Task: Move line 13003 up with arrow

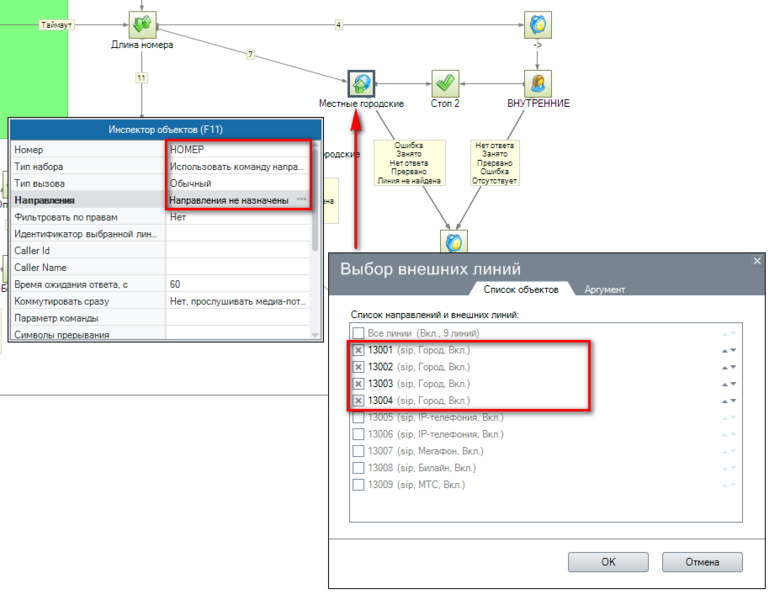Action: (725, 384)
